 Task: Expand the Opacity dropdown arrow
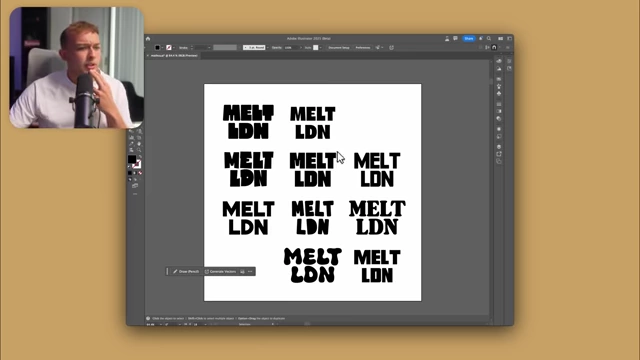(301, 48)
